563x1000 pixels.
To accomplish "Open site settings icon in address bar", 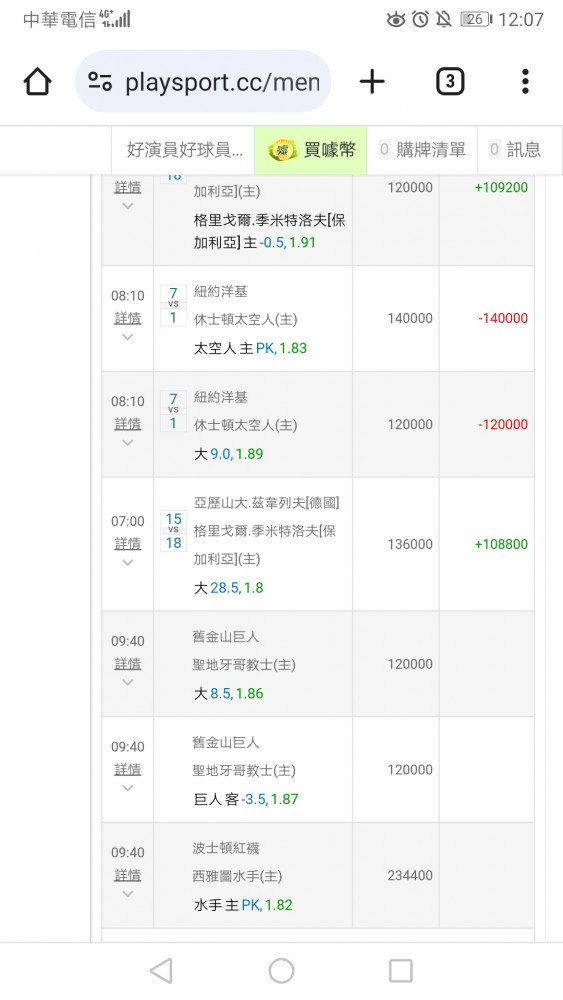I will pyautogui.click(x=100, y=82).
